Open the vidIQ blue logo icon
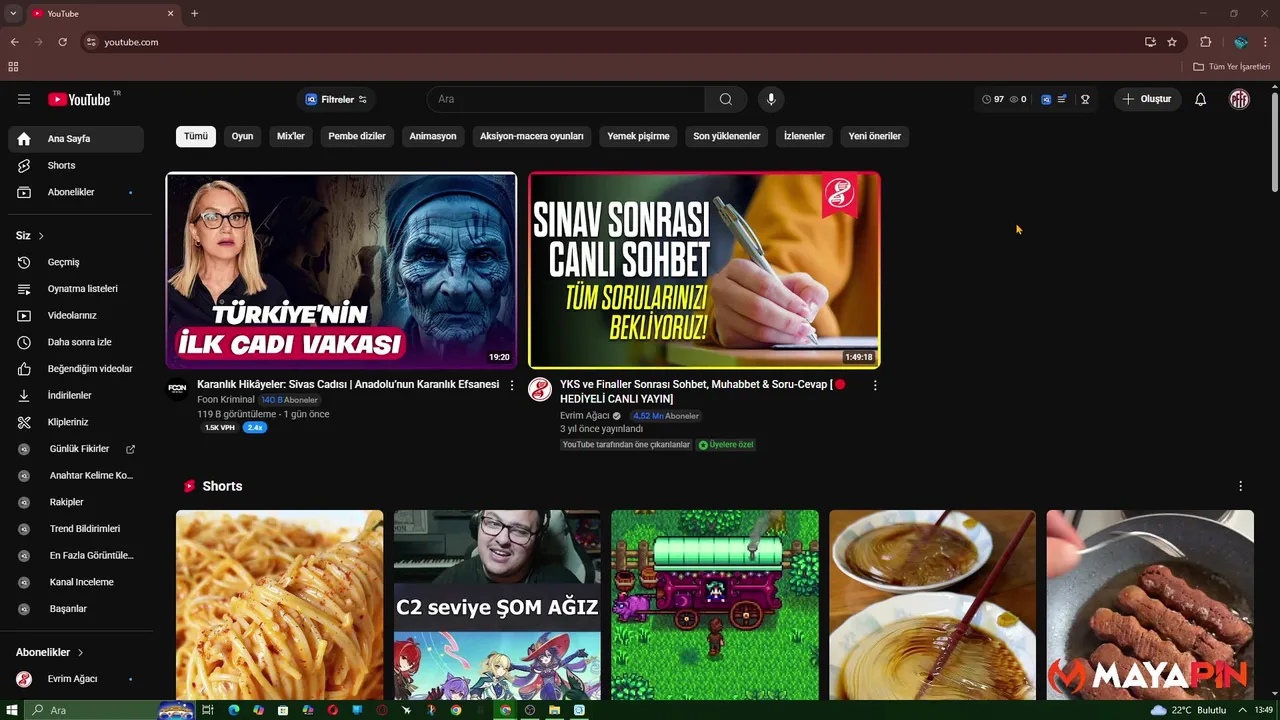Screen dimensions: 1280x720 coord(1046,99)
